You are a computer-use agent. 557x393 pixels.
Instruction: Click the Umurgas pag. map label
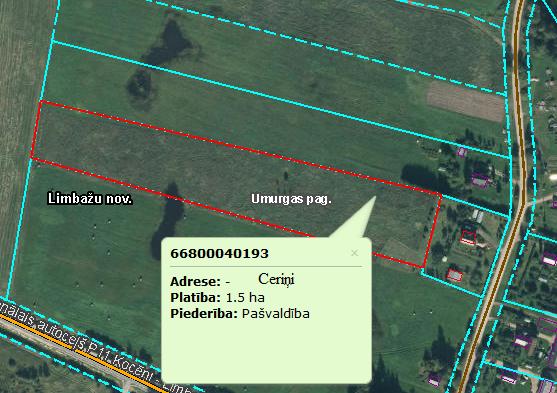click(291, 199)
